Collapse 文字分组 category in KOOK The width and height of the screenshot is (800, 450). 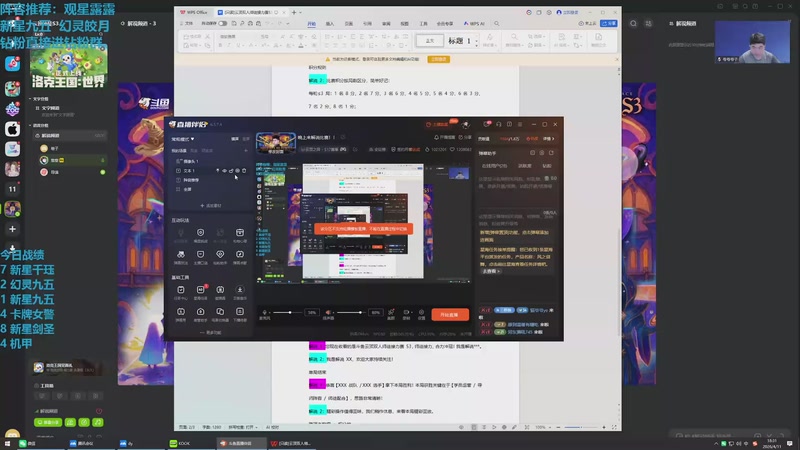pyautogui.click(x=40, y=99)
